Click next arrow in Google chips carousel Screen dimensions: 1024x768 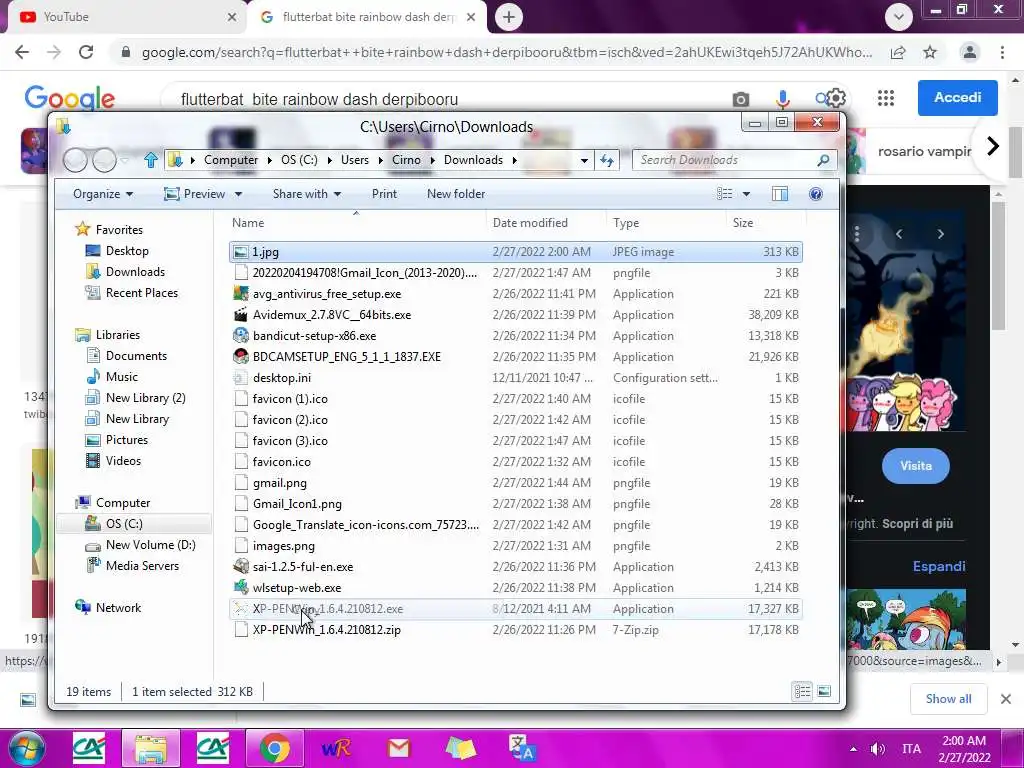tap(993, 146)
